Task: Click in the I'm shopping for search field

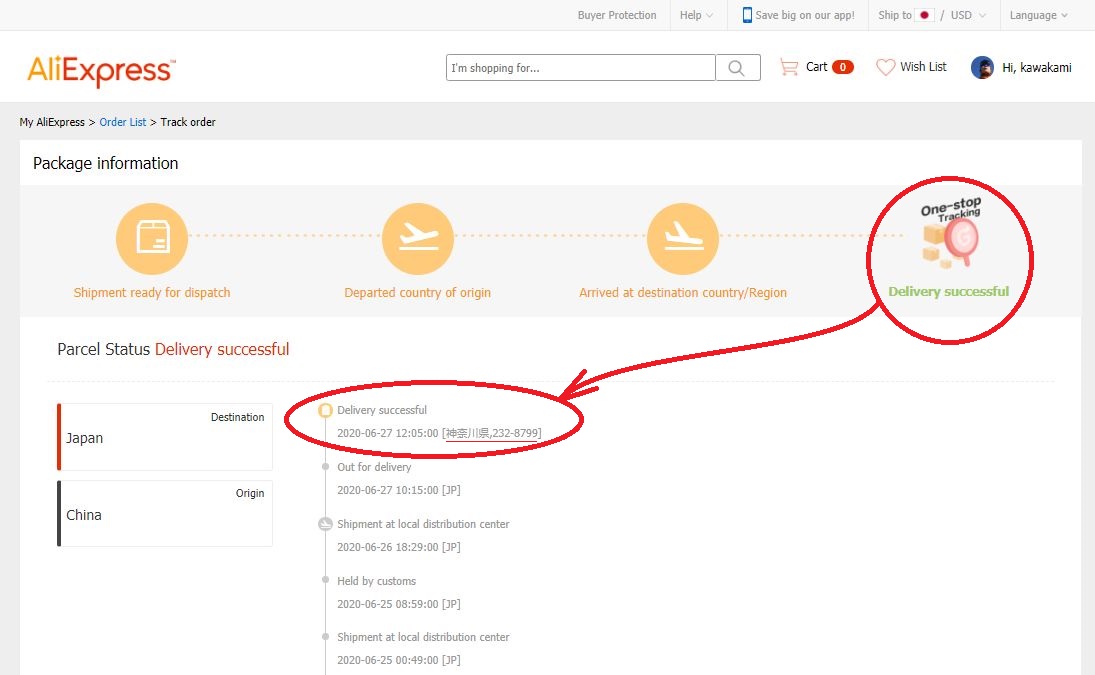Action: 580,68
